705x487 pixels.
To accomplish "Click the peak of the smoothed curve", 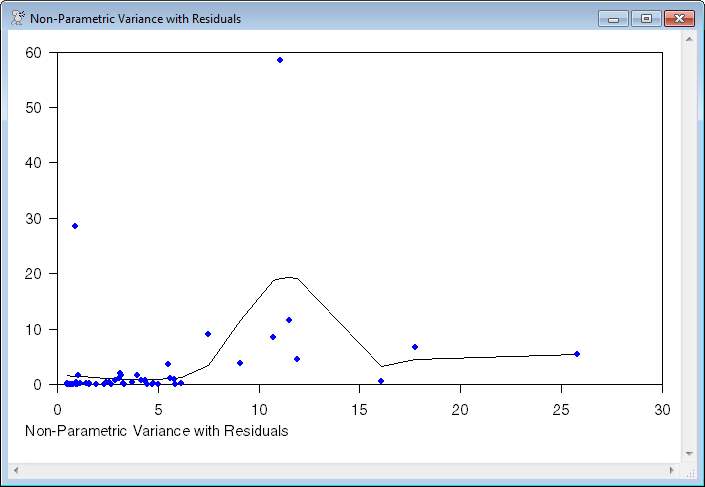I will click(289, 277).
